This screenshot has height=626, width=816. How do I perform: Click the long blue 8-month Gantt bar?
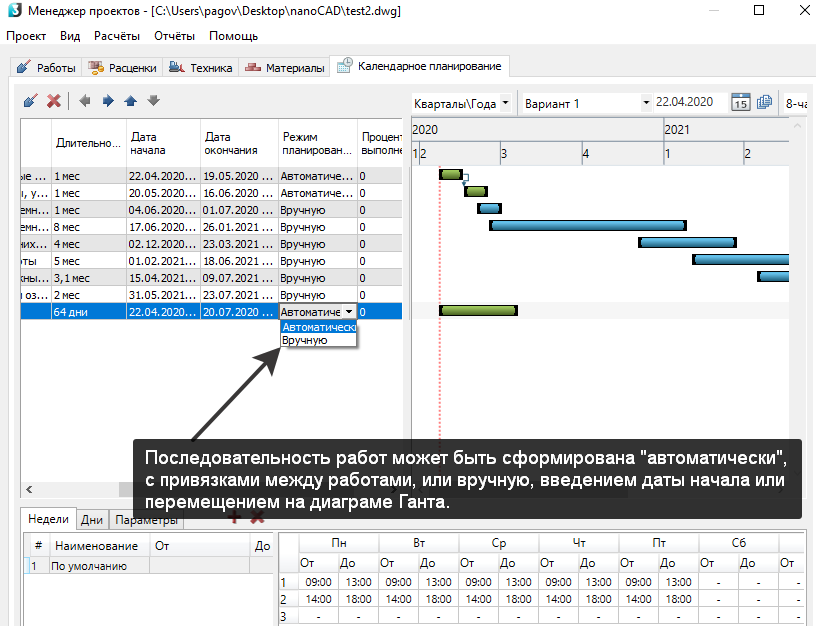click(588, 225)
